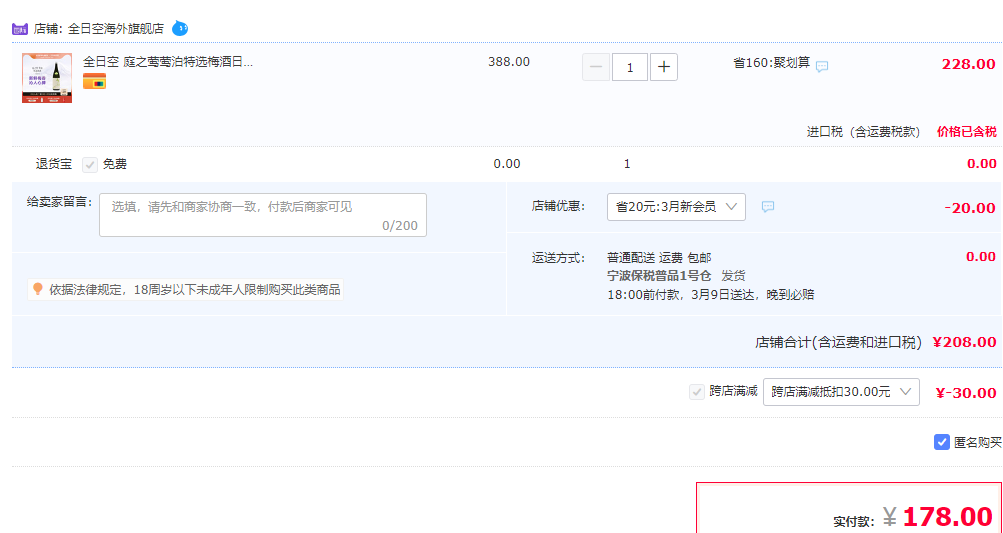
Task: Click the Tmall store logo icon
Action: (x=20, y=29)
